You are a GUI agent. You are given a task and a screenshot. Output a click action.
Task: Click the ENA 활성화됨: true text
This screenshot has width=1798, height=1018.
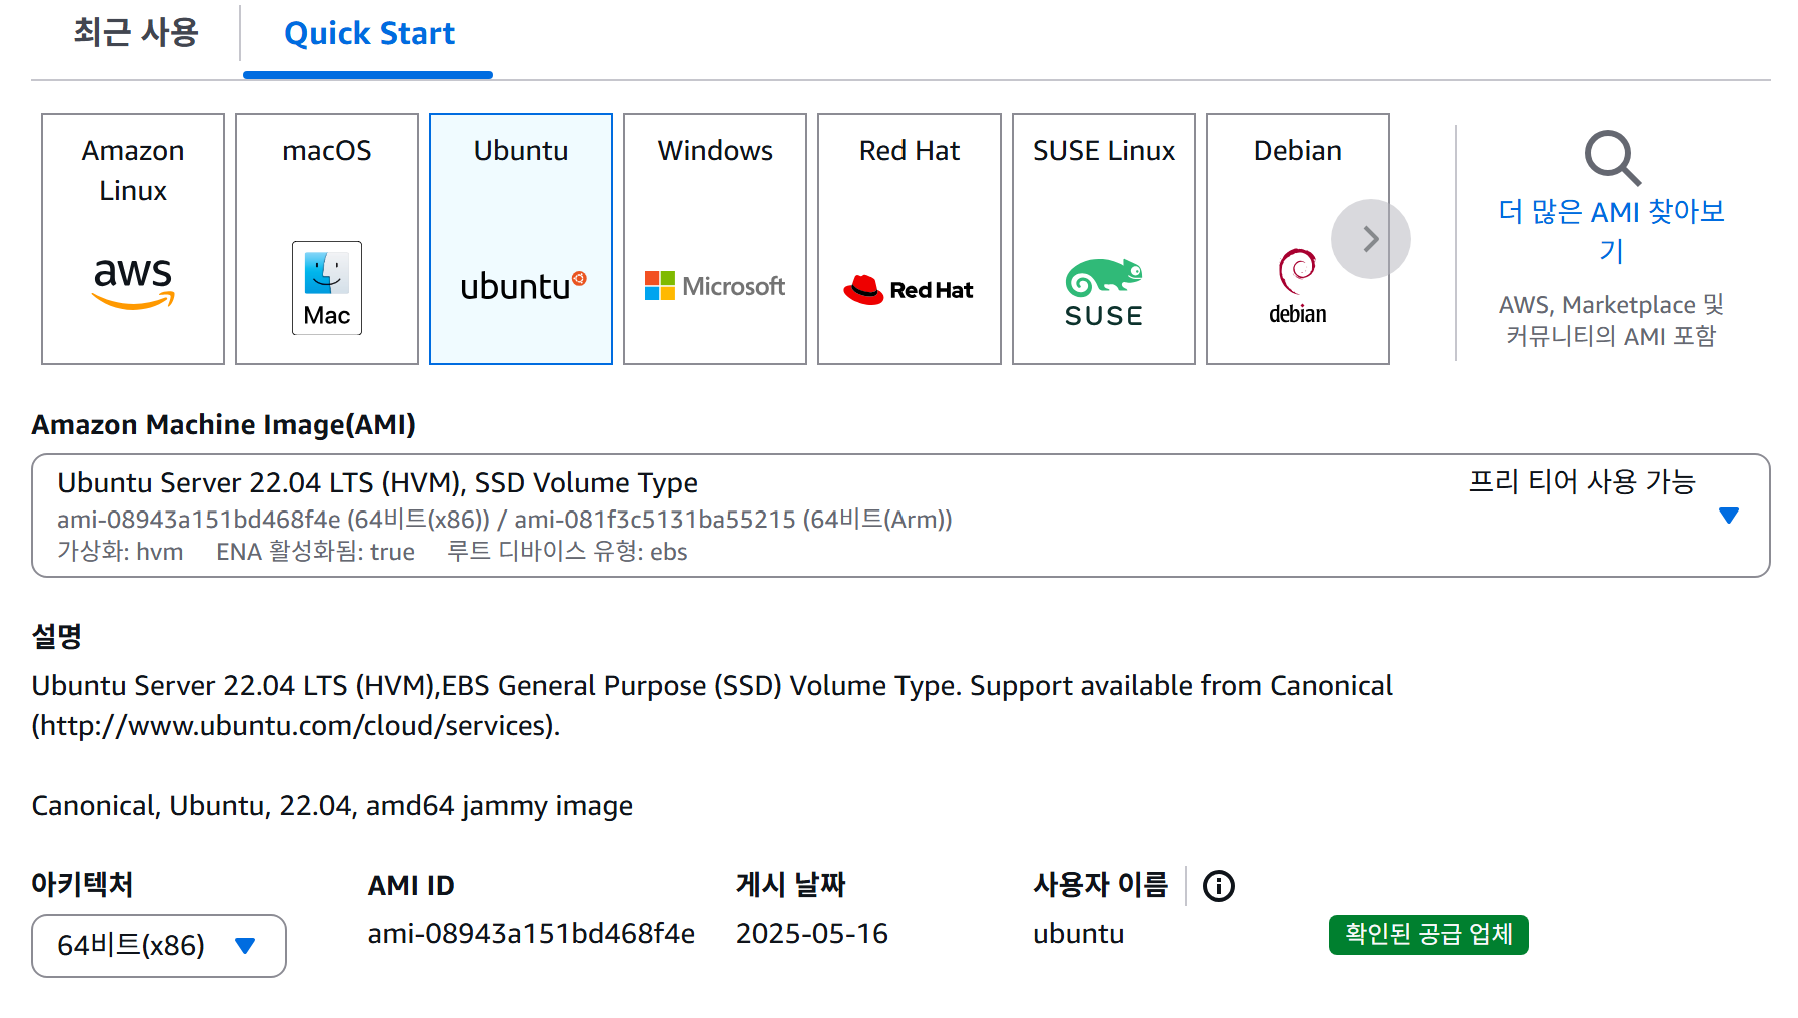pos(315,552)
